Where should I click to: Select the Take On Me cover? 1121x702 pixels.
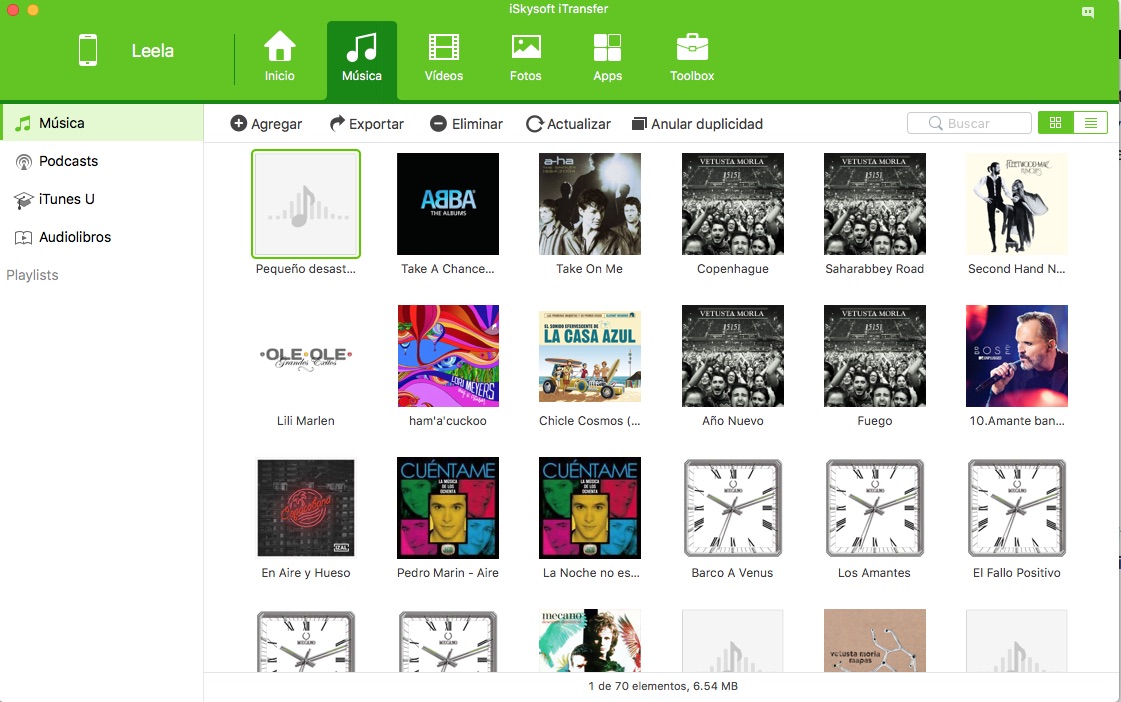pyautogui.click(x=590, y=204)
